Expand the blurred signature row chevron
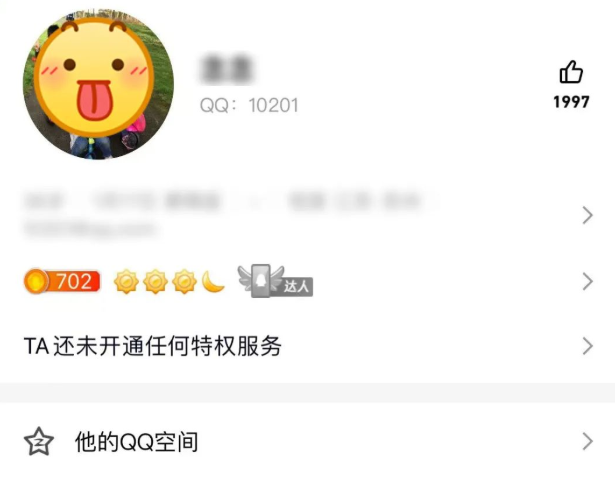 587,215
